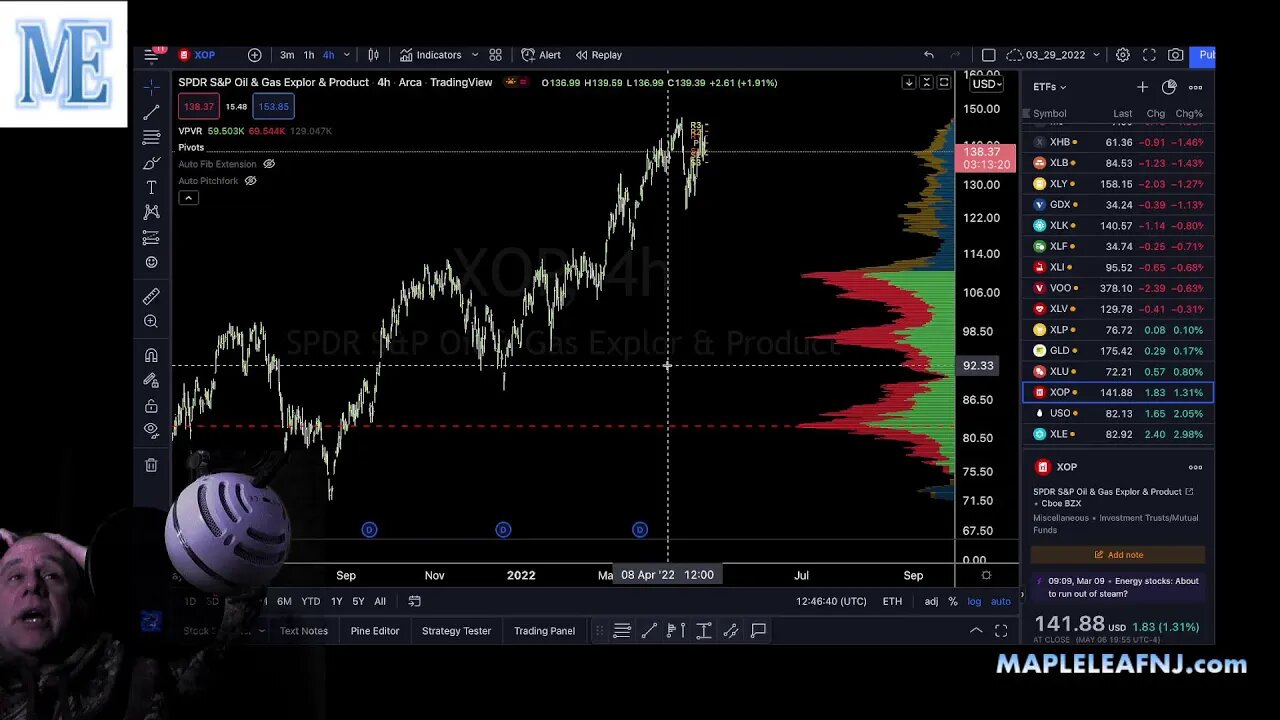Switch to the 1h interval

(x=309, y=55)
